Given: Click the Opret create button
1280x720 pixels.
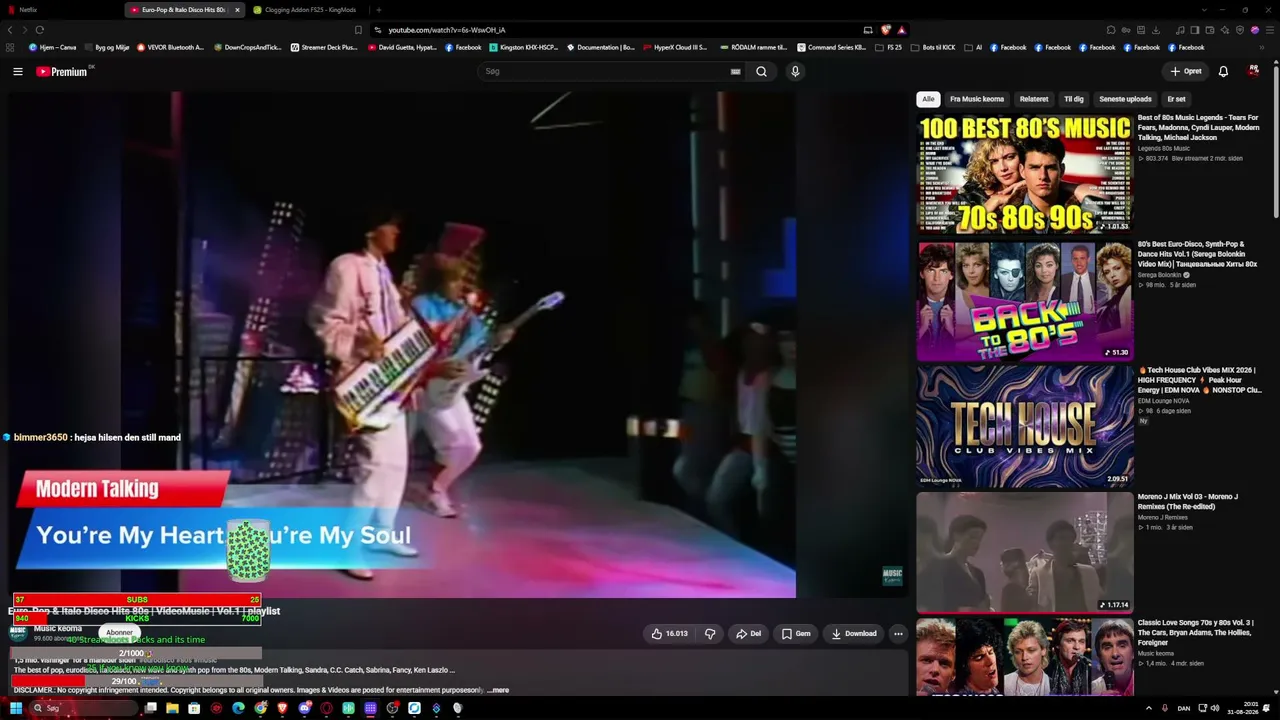Looking at the screenshot, I should point(1186,71).
